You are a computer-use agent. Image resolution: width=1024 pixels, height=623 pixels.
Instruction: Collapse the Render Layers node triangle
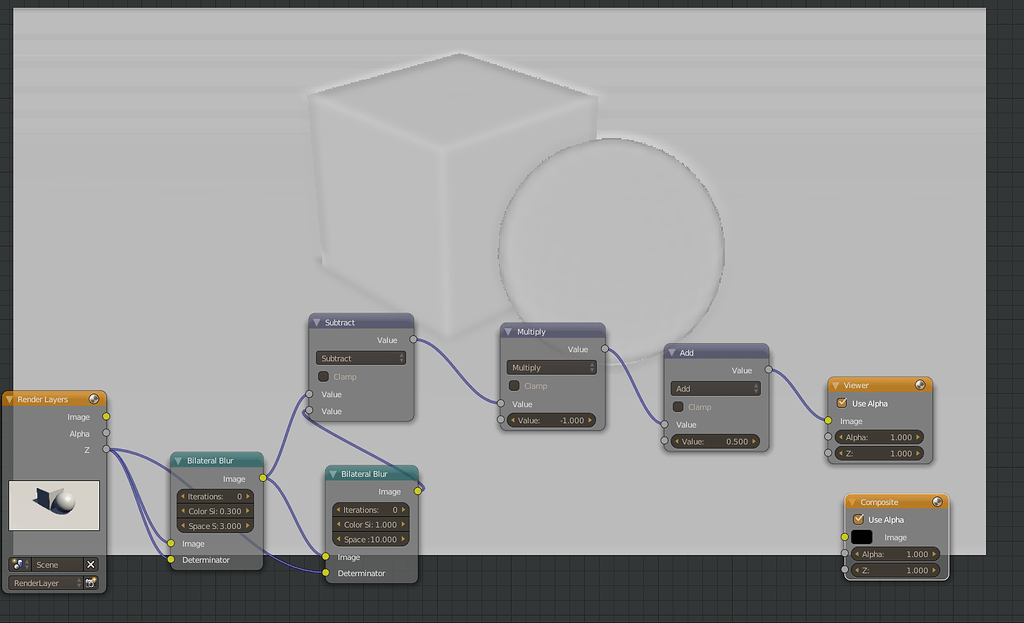[9, 399]
